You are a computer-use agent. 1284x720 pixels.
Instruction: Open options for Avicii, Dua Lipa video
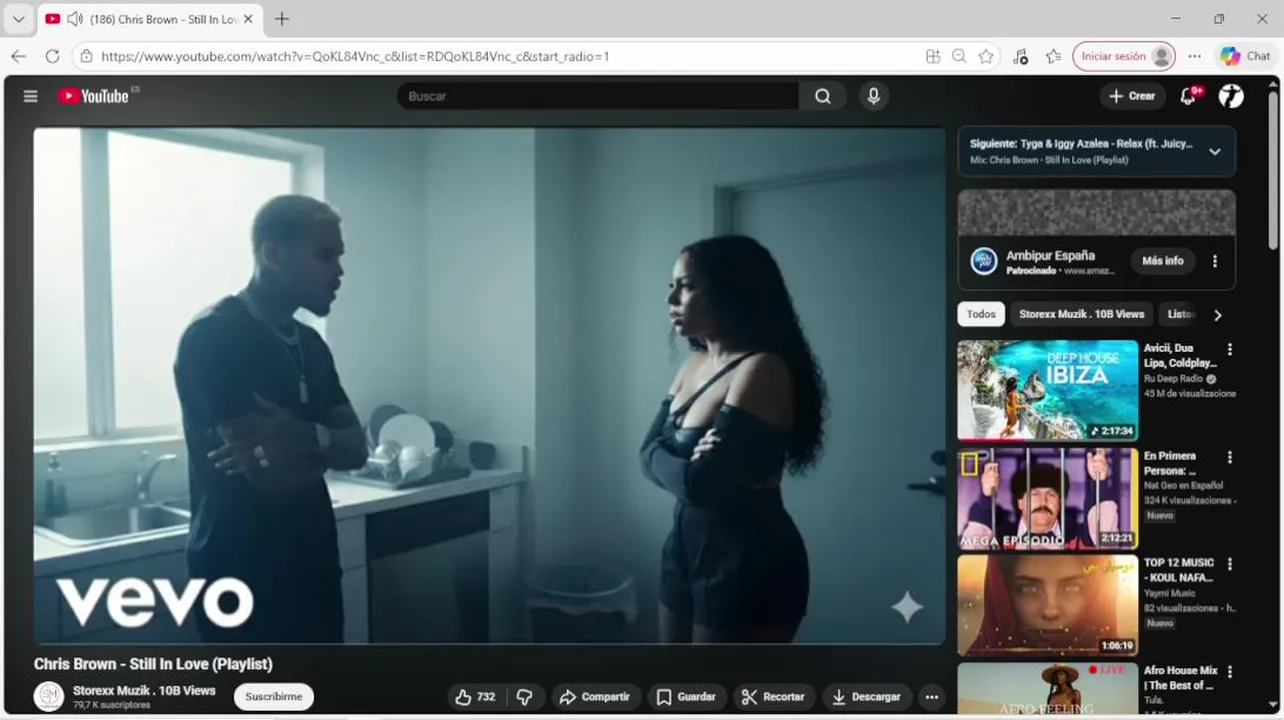tap(1230, 350)
